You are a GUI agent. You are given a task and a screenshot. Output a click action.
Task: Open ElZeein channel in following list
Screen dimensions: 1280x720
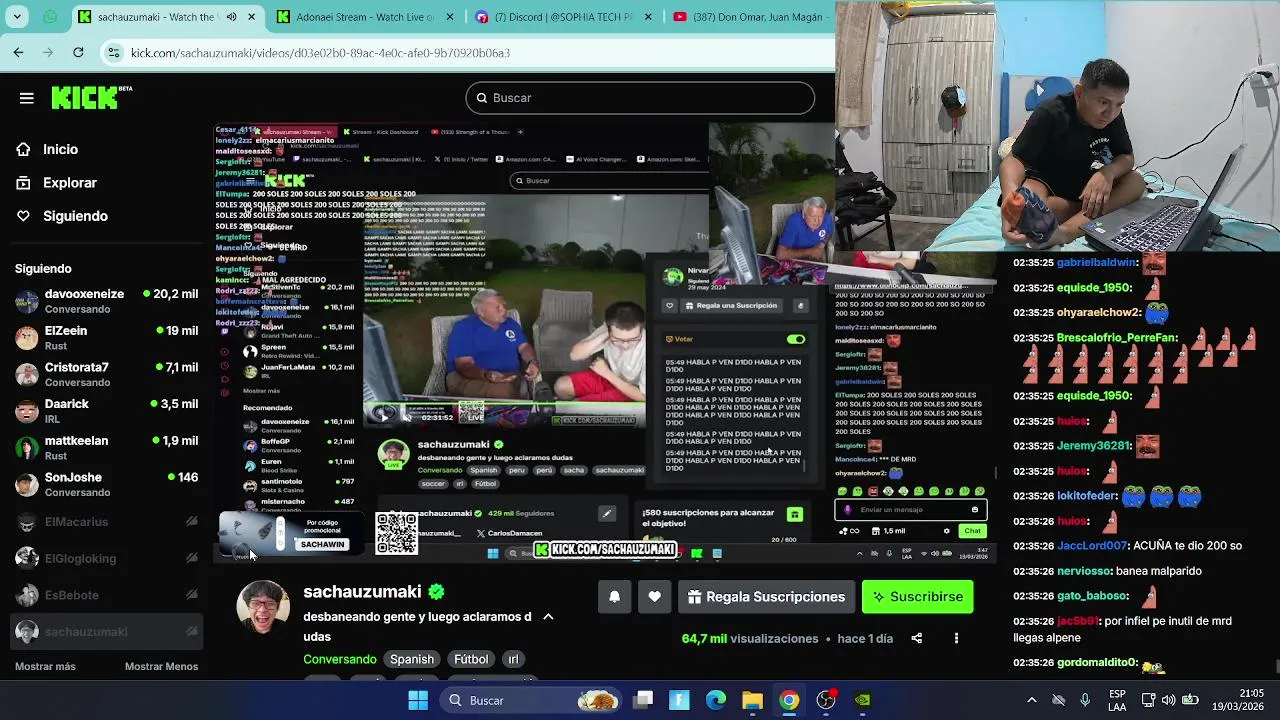[x=106, y=338]
